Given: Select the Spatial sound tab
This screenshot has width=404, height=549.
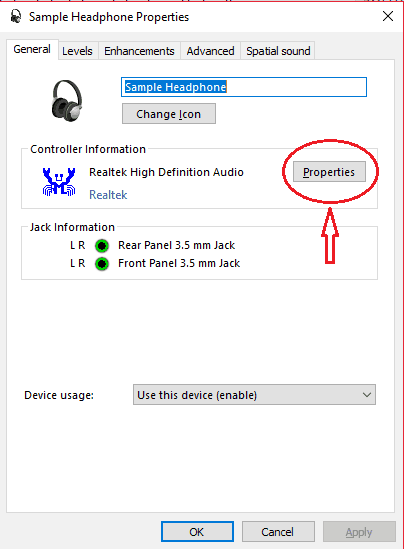Looking at the screenshot, I should click(278, 51).
